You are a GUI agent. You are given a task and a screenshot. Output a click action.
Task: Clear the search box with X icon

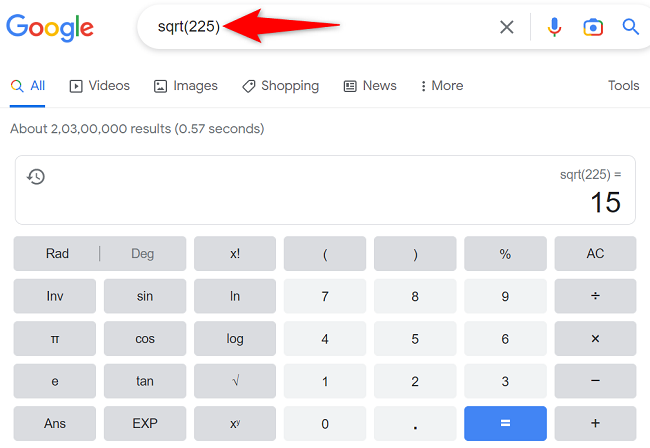[x=507, y=27]
